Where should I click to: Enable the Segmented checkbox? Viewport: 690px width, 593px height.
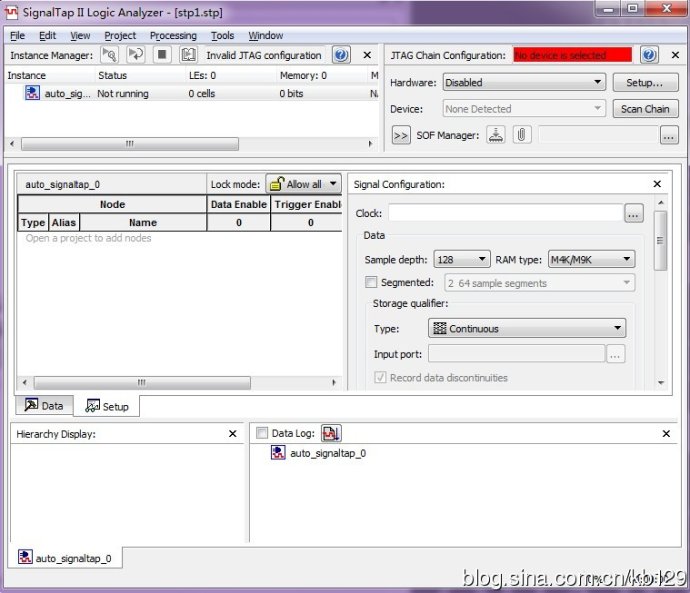[371, 282]
